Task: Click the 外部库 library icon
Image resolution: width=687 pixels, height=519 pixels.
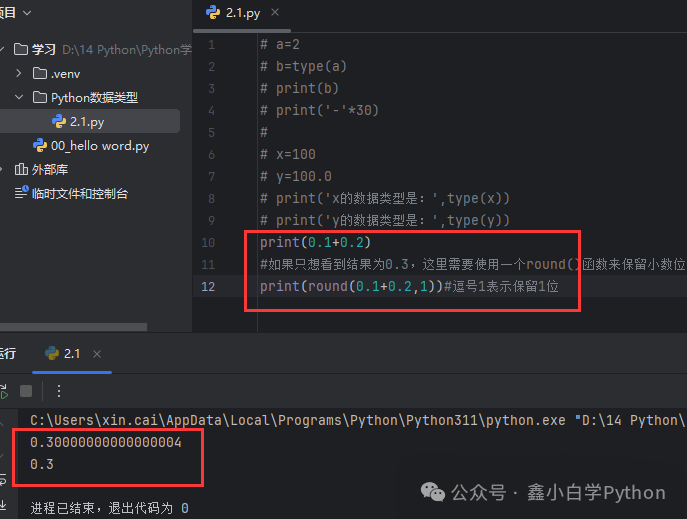Action: coord(21,169)
